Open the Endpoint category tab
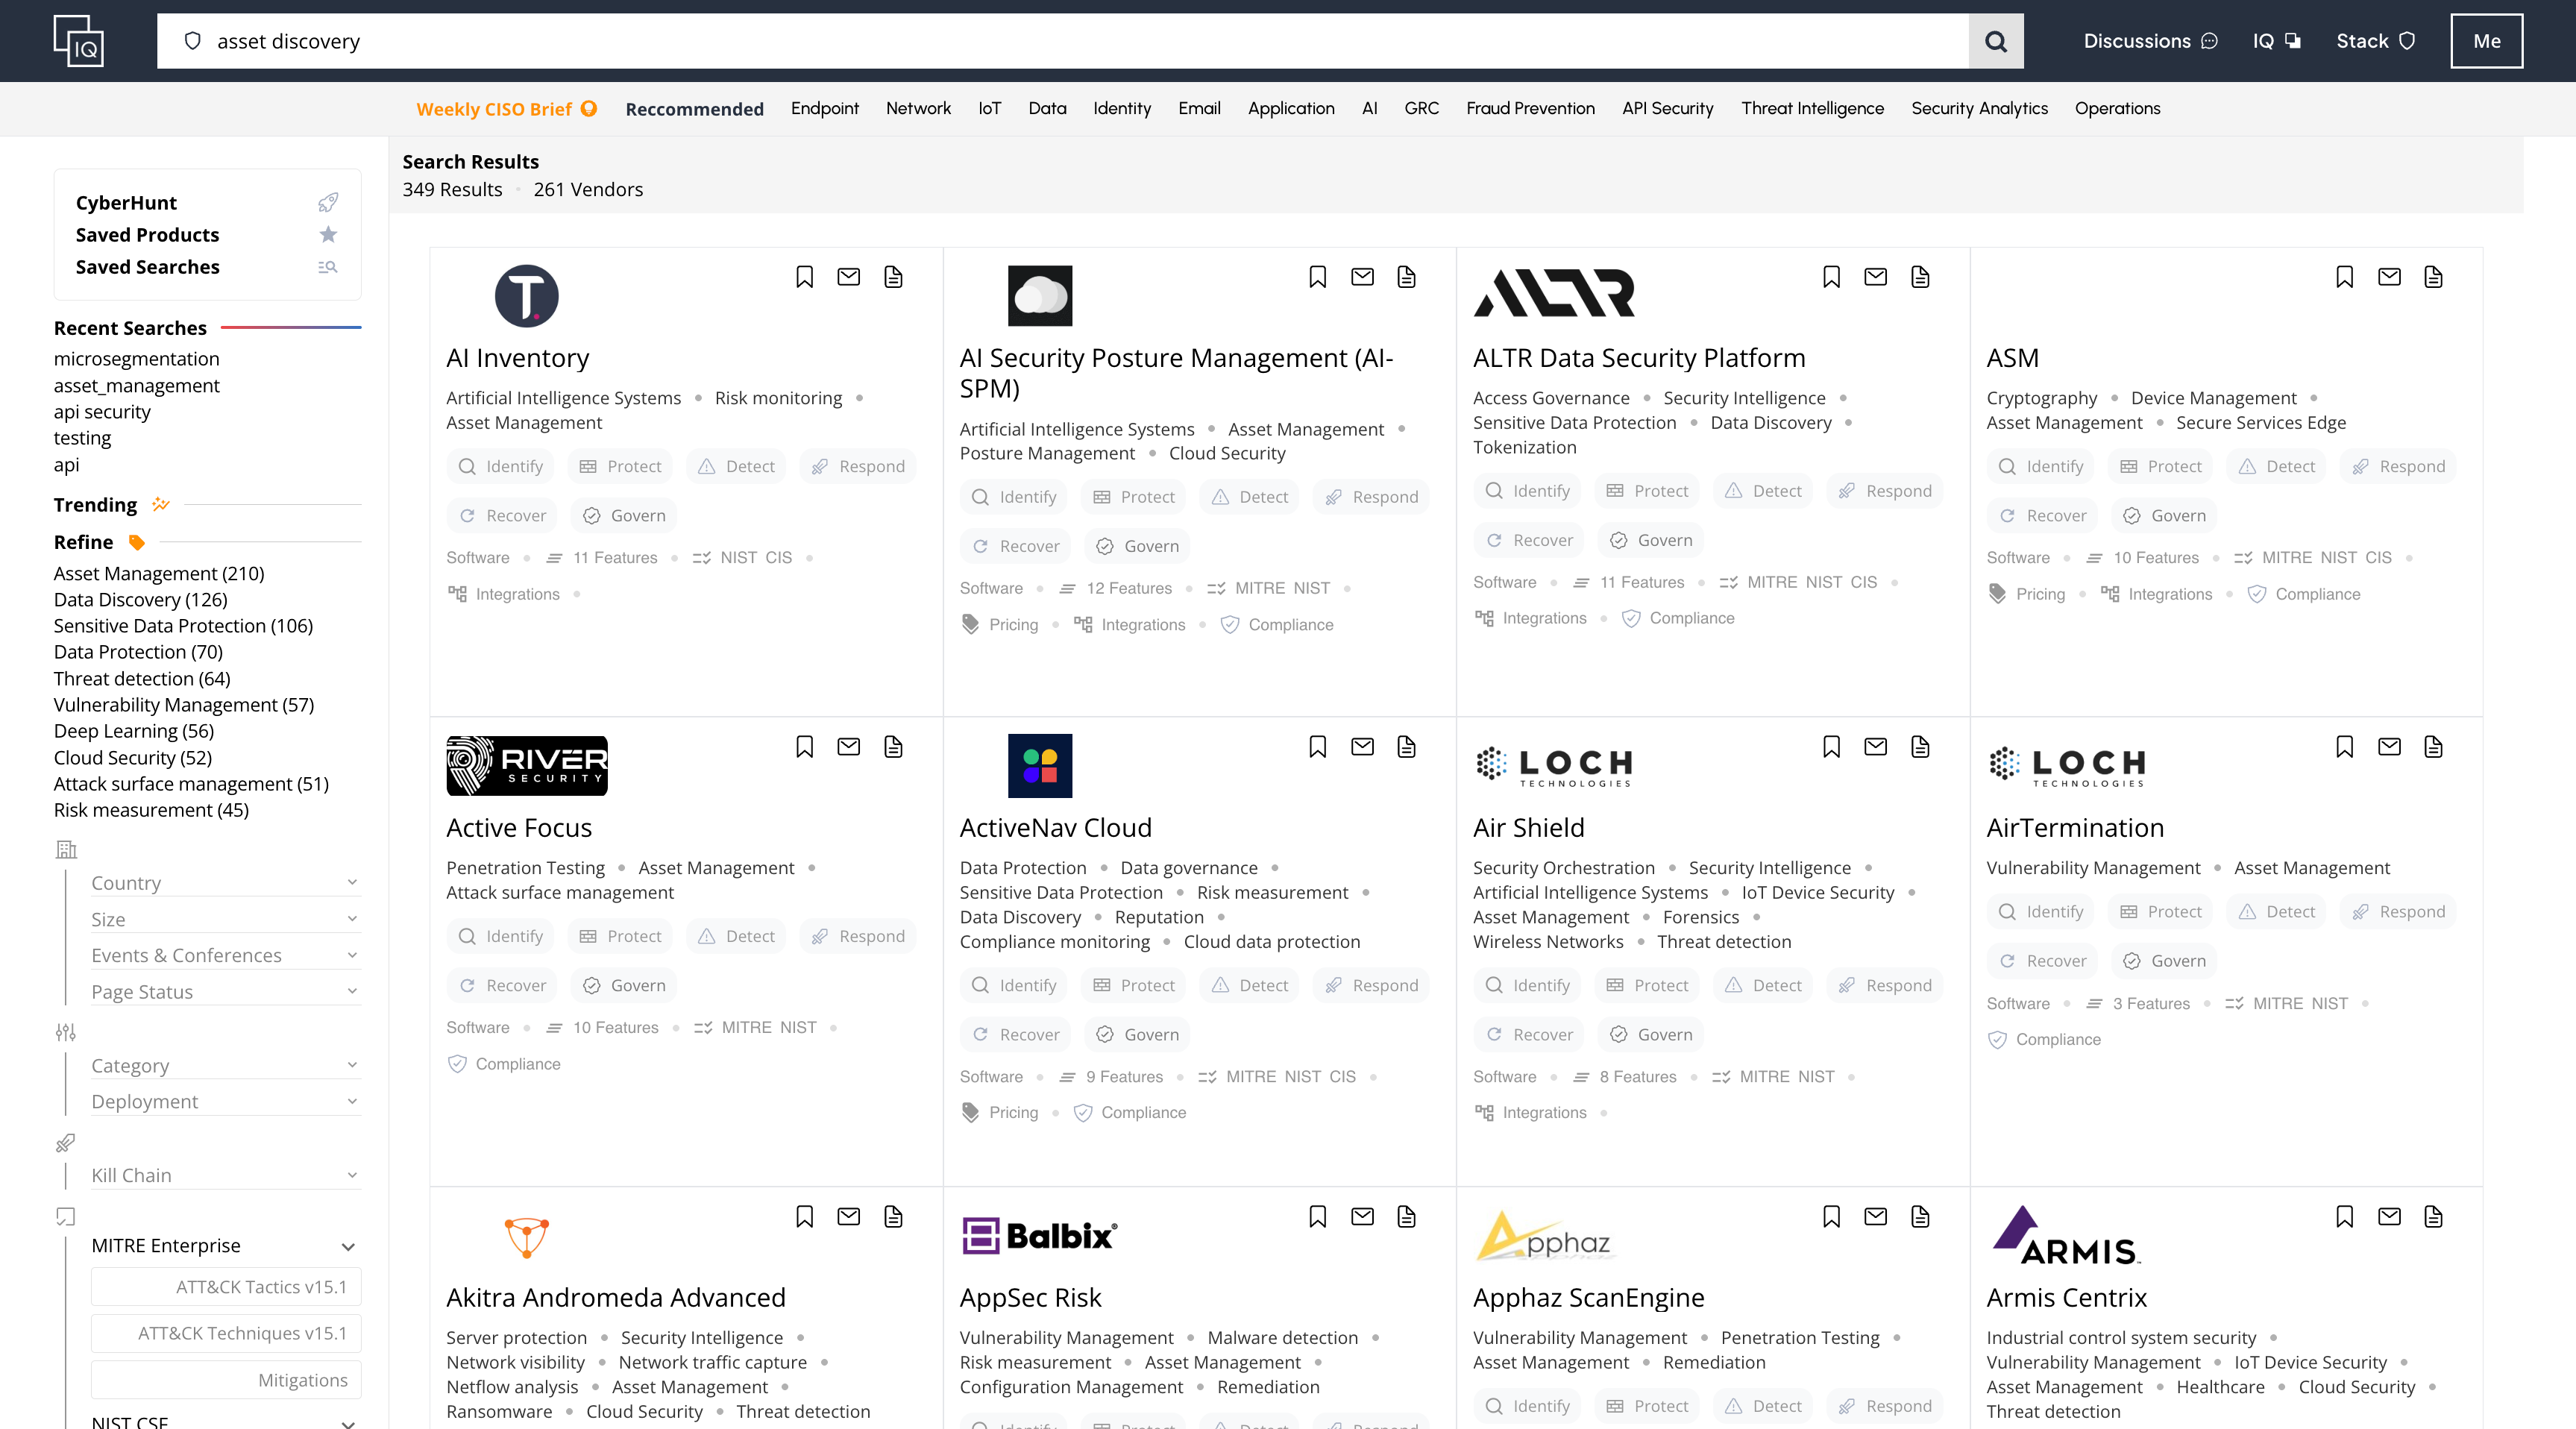 pyautogui.click(x=824, y=108)
